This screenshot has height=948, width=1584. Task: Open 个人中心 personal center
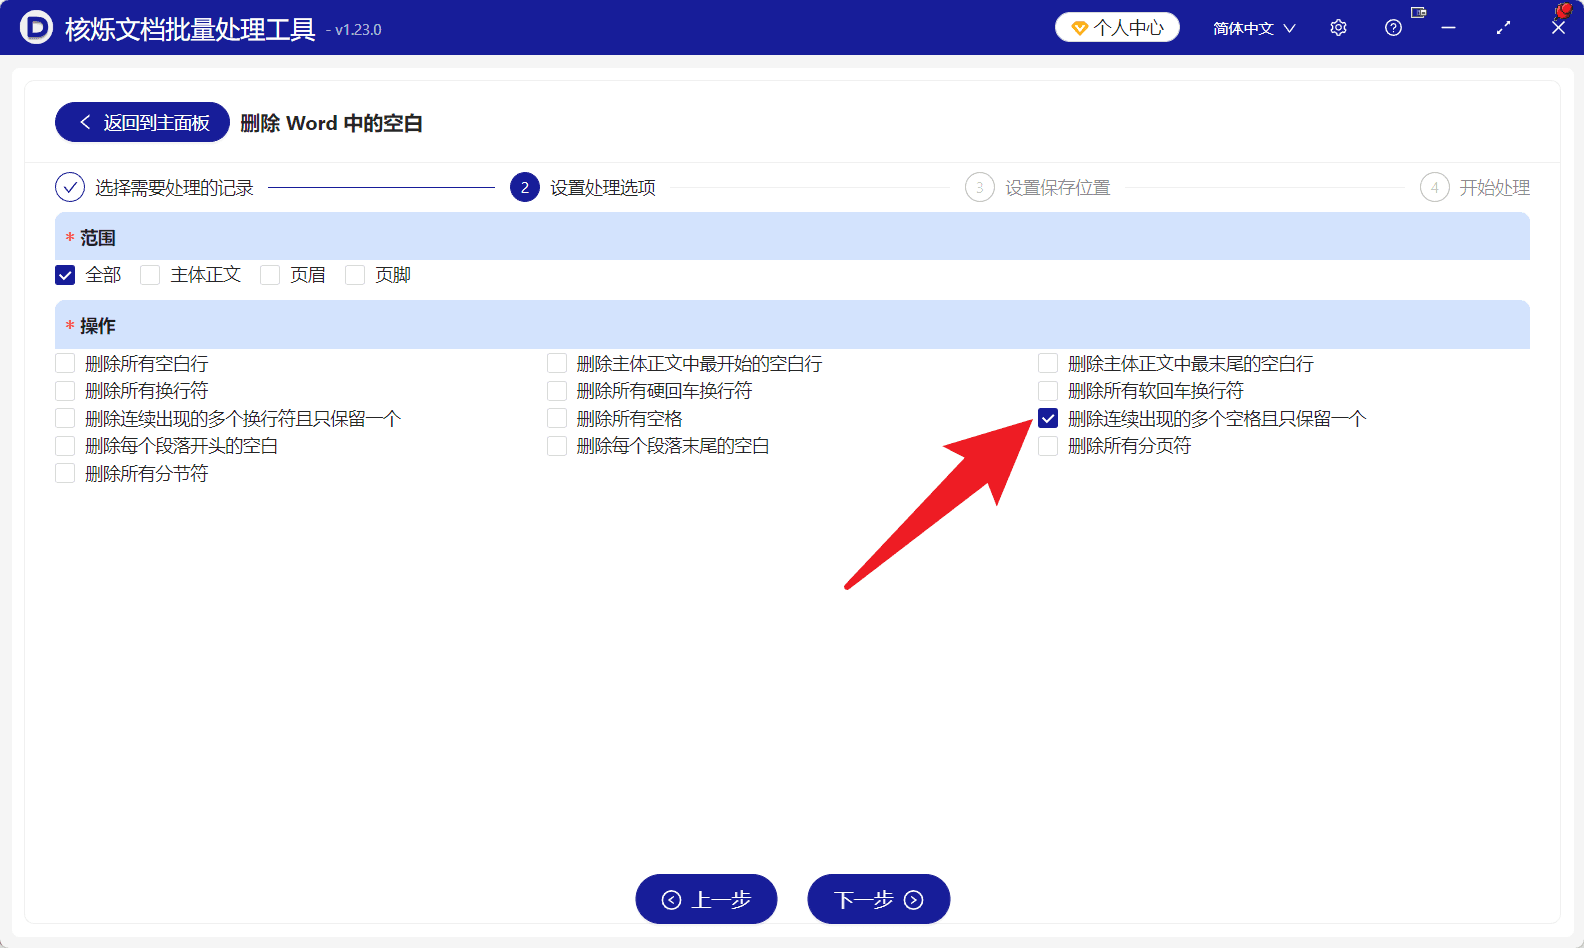(1117, 28)
